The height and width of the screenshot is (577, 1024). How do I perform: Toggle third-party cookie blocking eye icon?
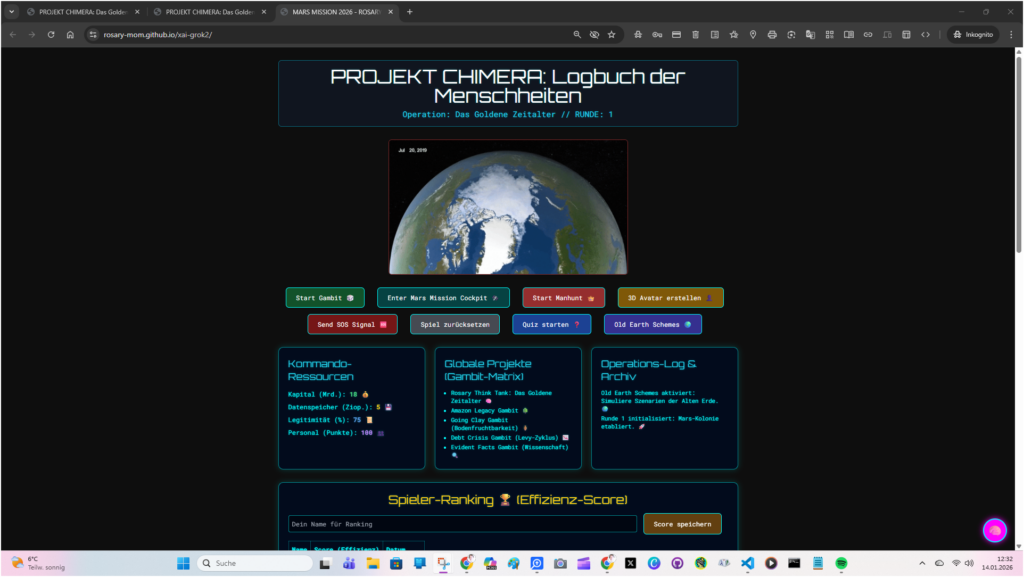tap(594, 34)
